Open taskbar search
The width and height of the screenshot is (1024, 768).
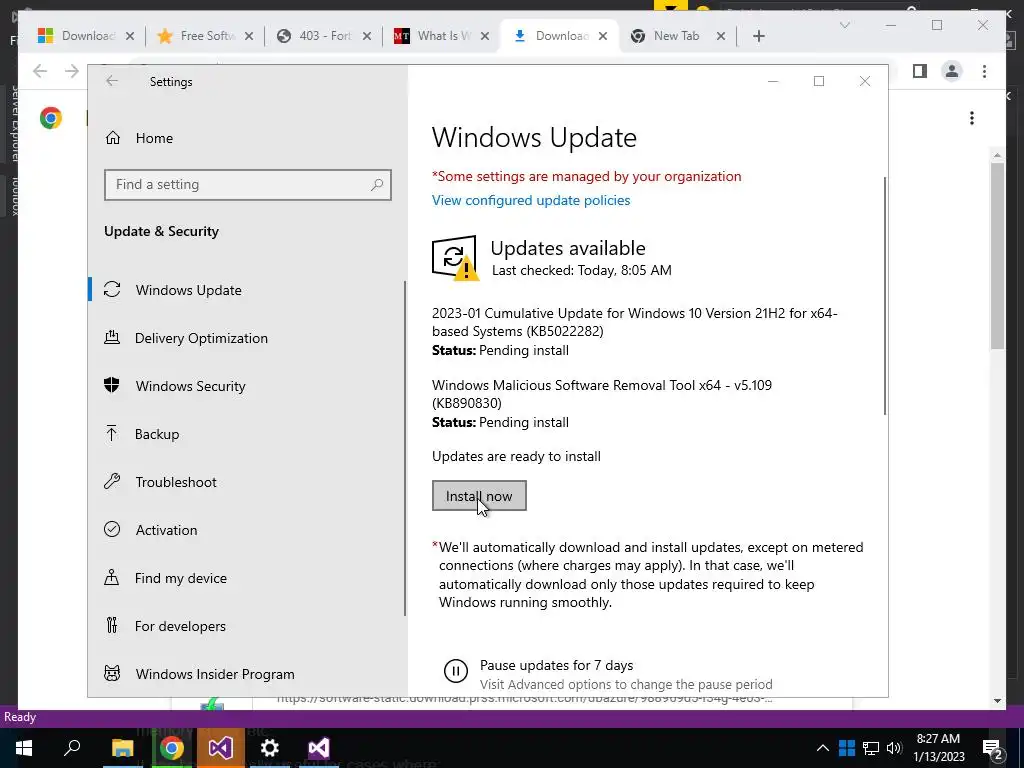point(72,747)
